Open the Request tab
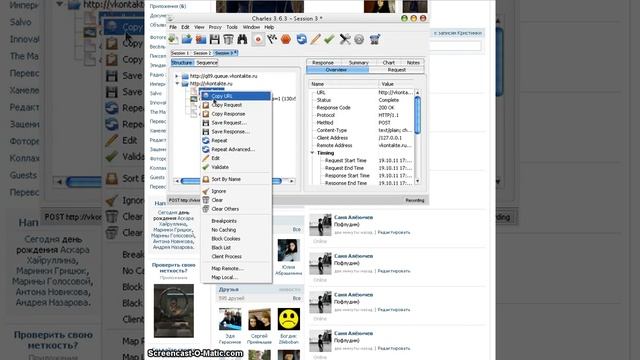Screen dimensions: 640x360 (x=396, y=70)
